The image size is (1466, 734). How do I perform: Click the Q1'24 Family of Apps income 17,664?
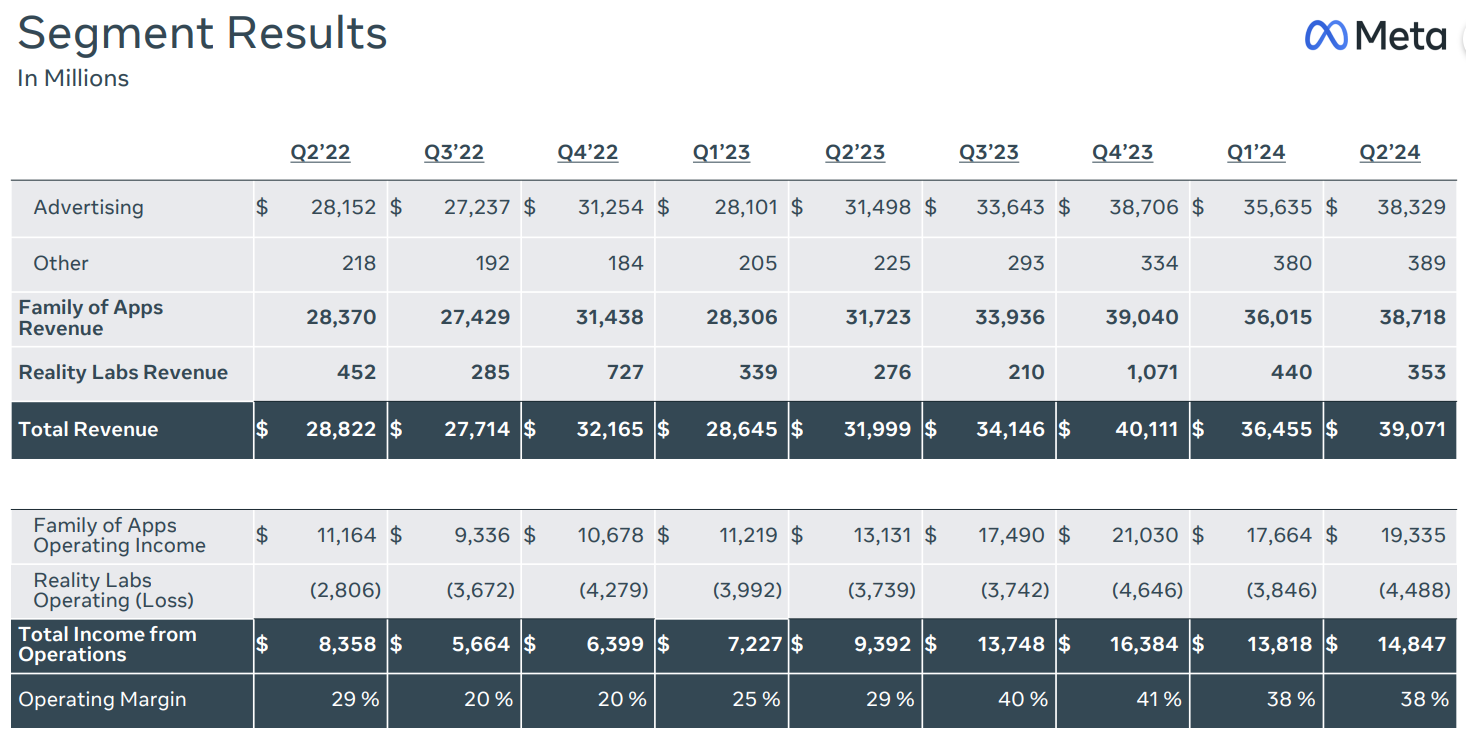1278,536
